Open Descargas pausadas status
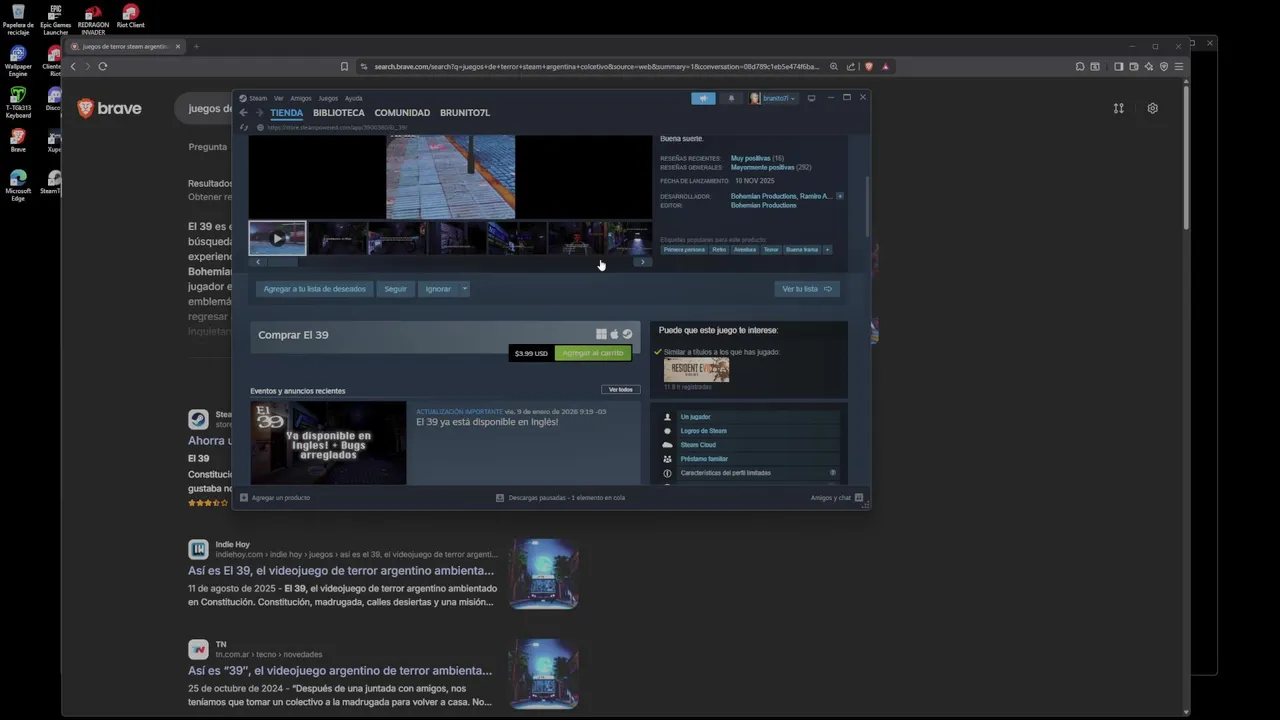This screenshot has width=1280, height=720. [560, 497]
